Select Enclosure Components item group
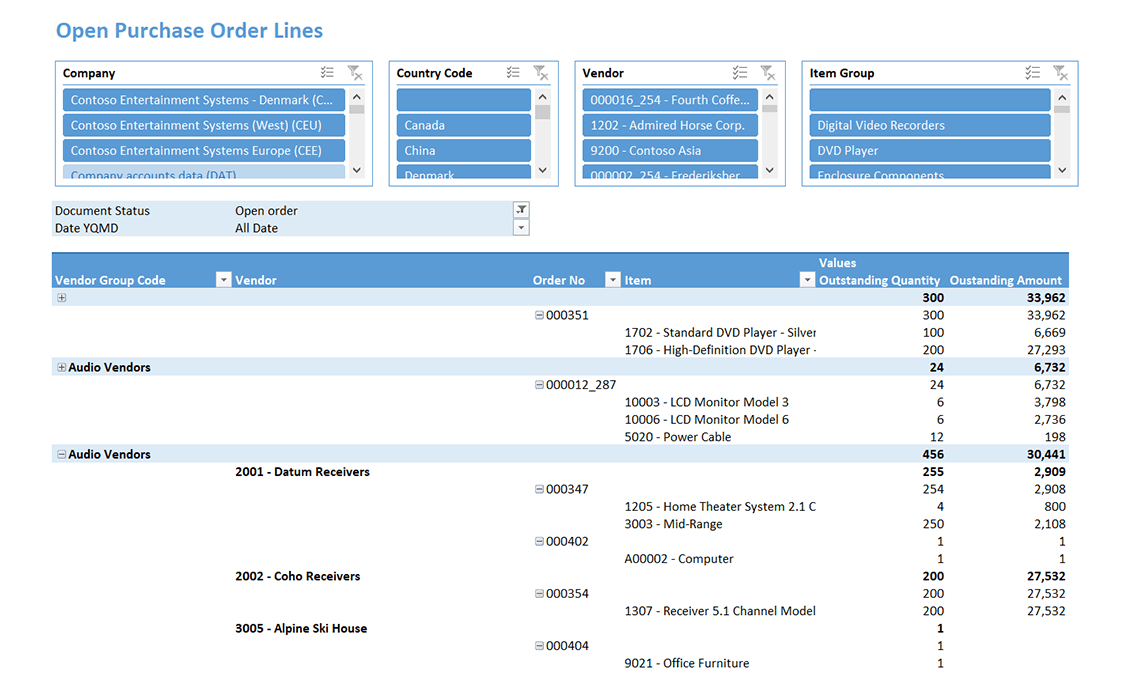The width and height of the screenshot is (1140, 687). click(x=930, y=172)
